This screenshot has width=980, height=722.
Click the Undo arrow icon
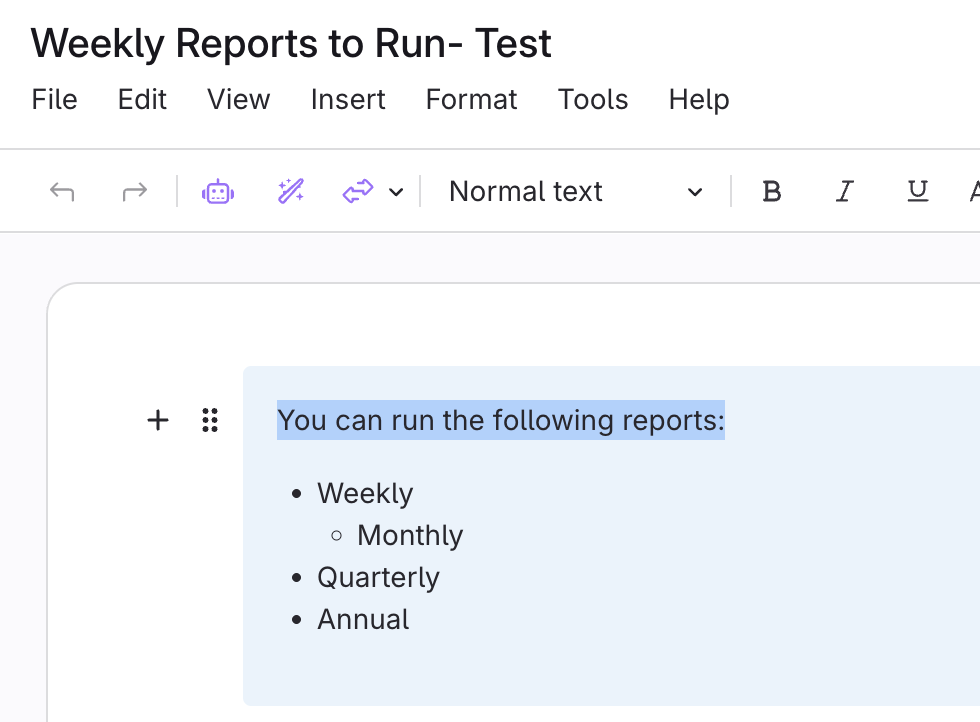(62, 191)
